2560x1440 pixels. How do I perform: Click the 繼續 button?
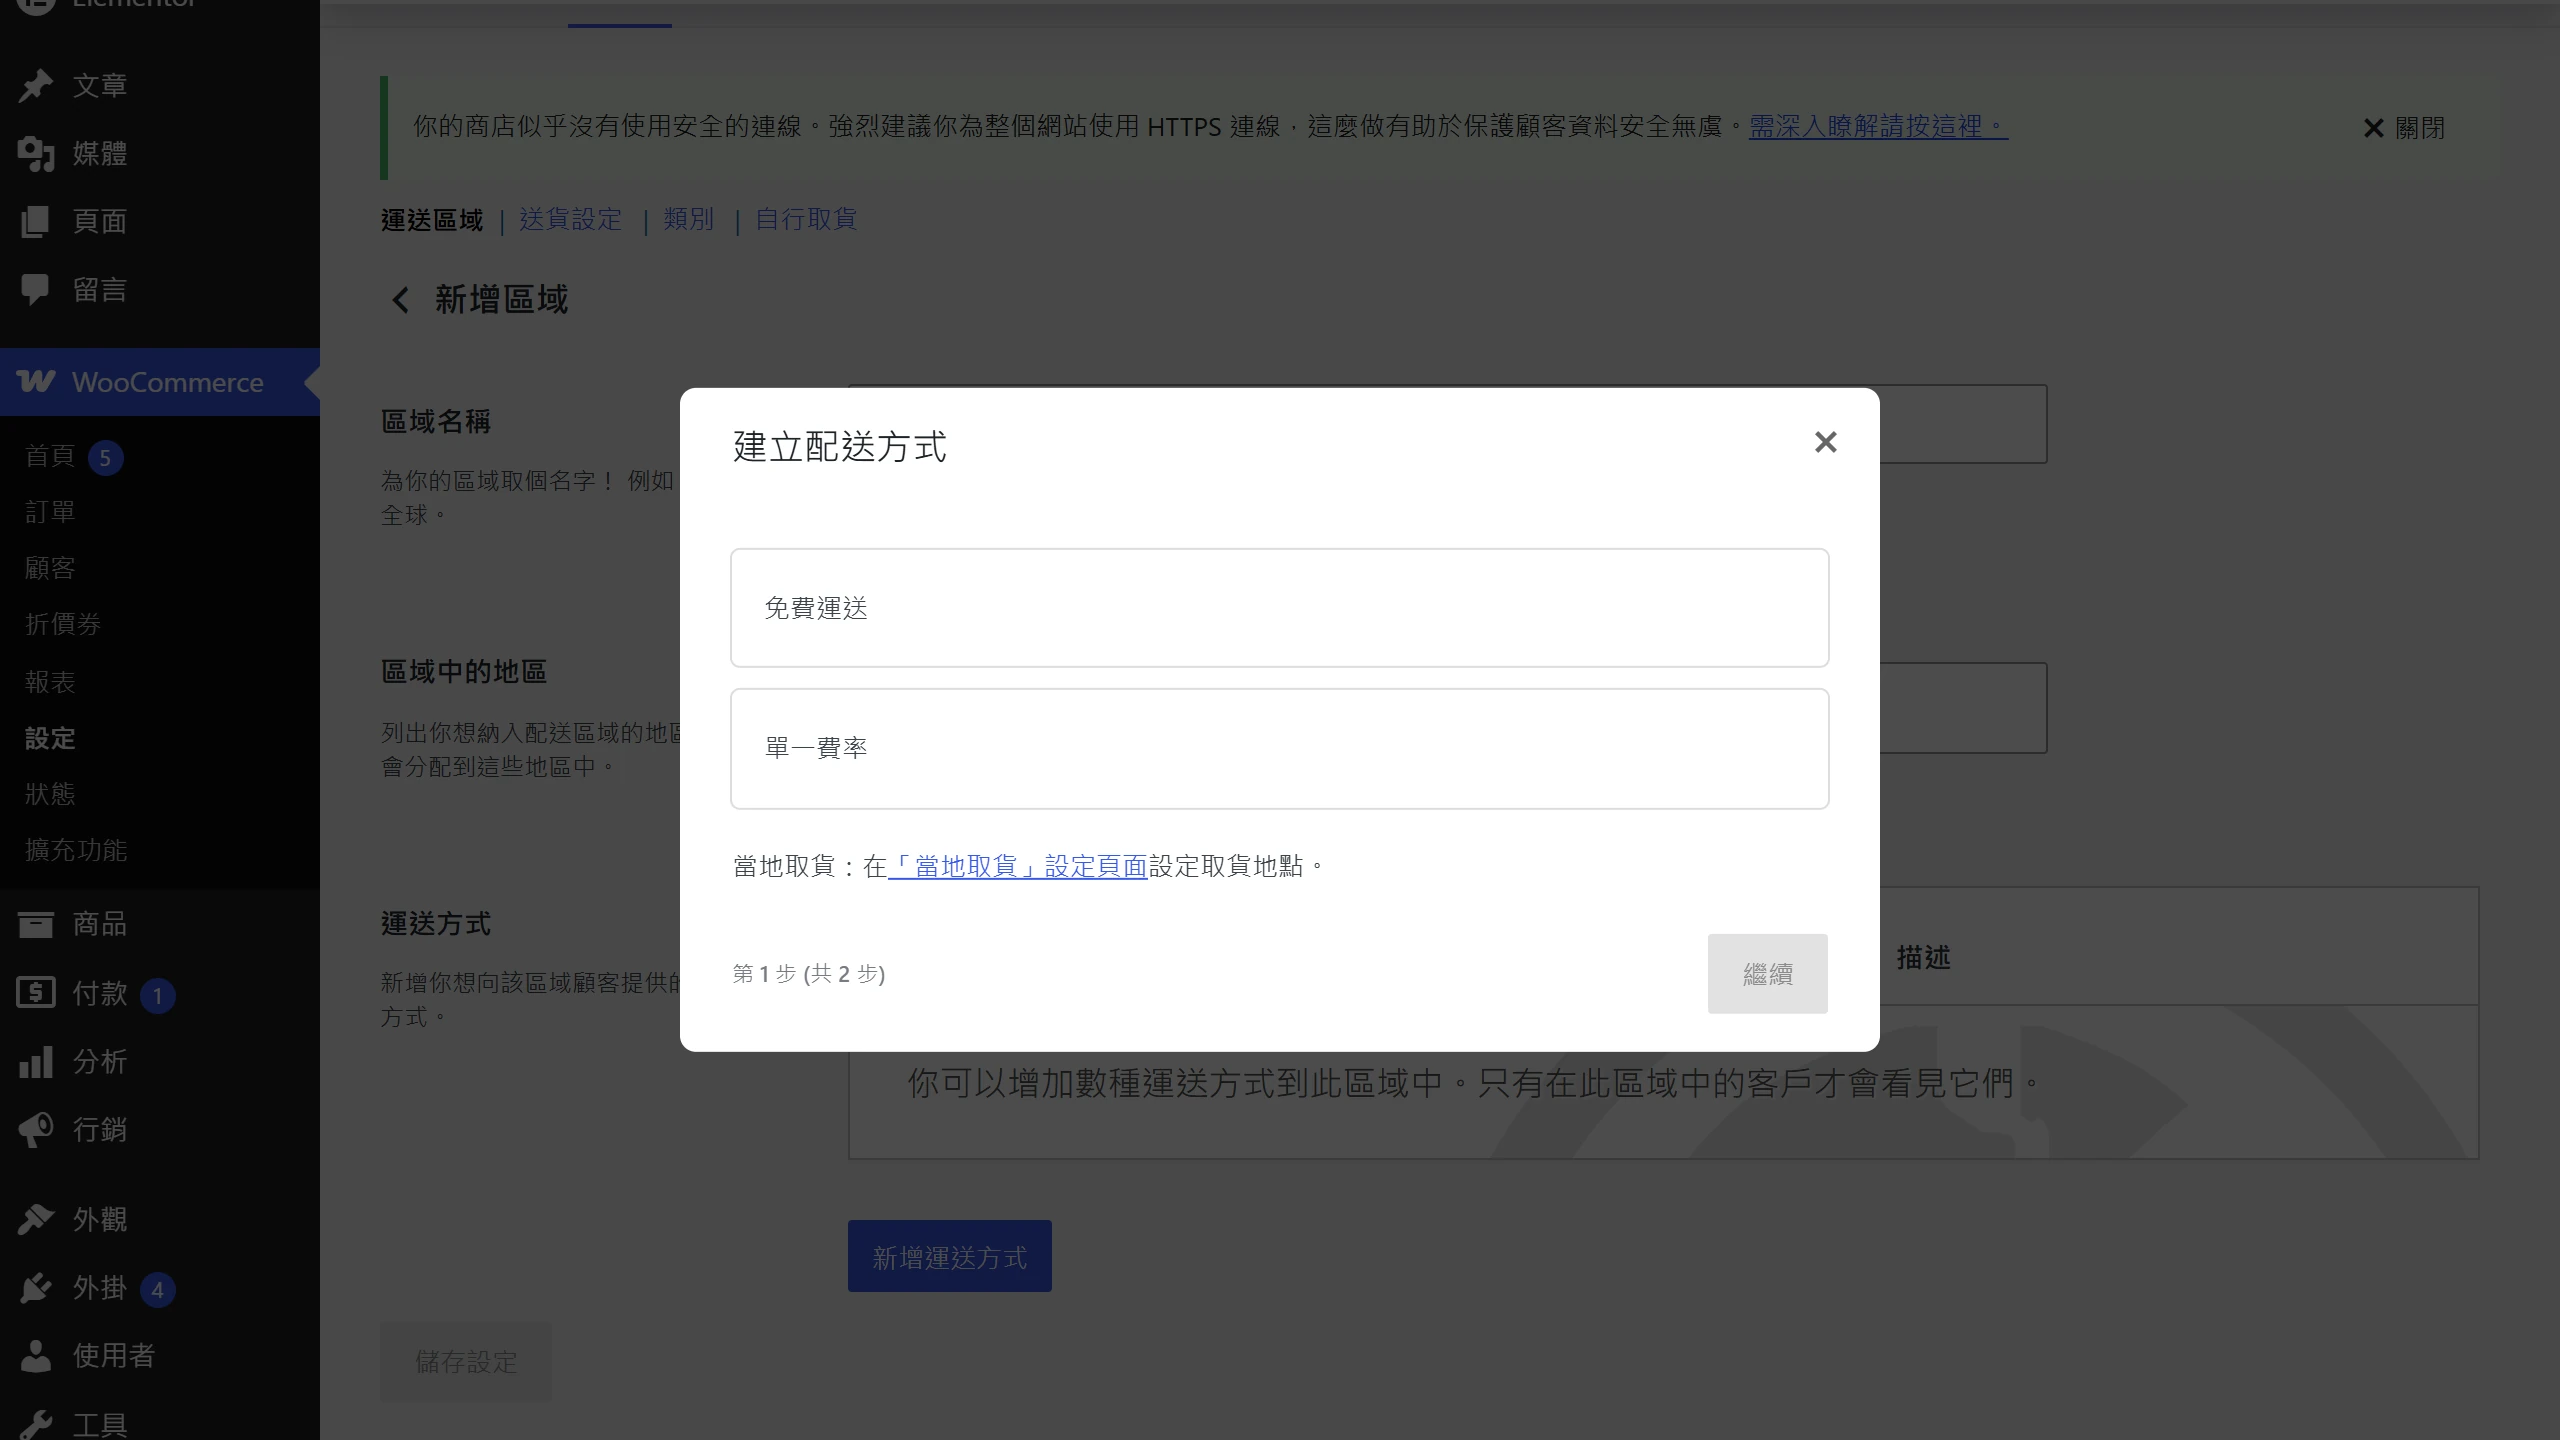pyautogui.click(x=1767, y=974)
